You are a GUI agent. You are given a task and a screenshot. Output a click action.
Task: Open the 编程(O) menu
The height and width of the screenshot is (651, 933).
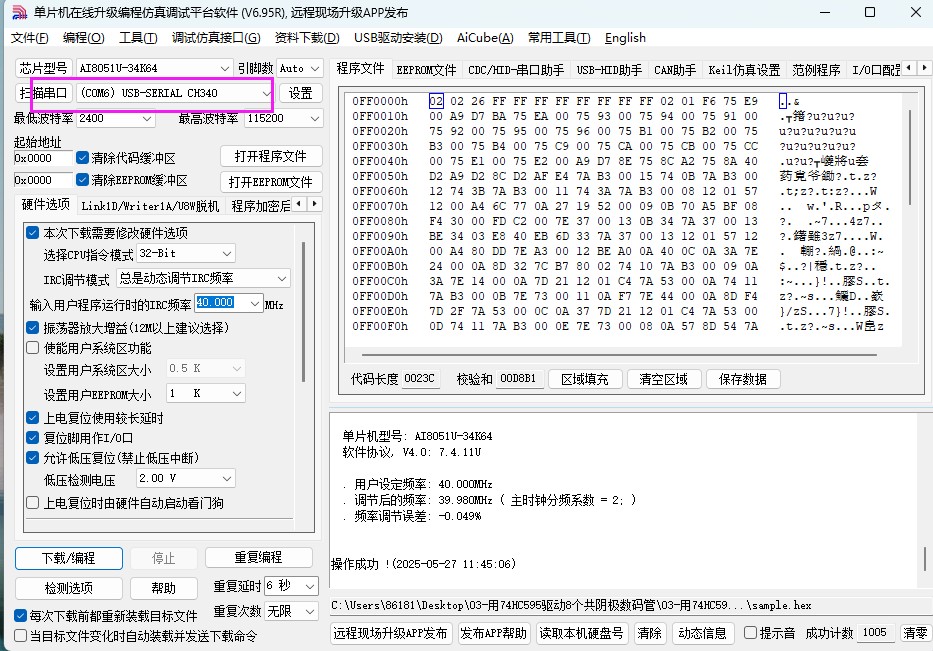tap(83, 38)
